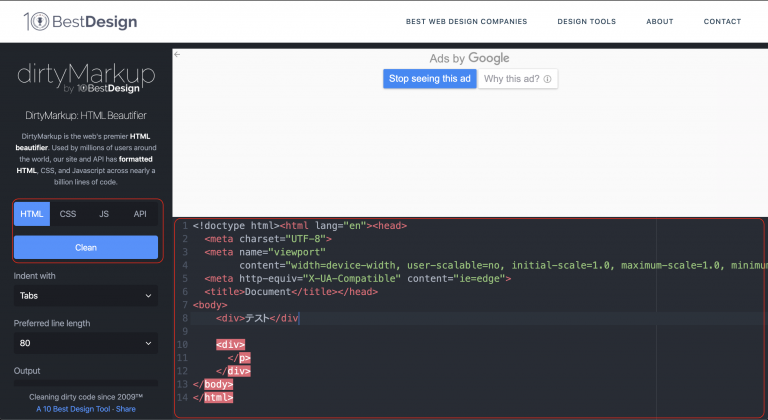Click the Clean button

(86, 247)
